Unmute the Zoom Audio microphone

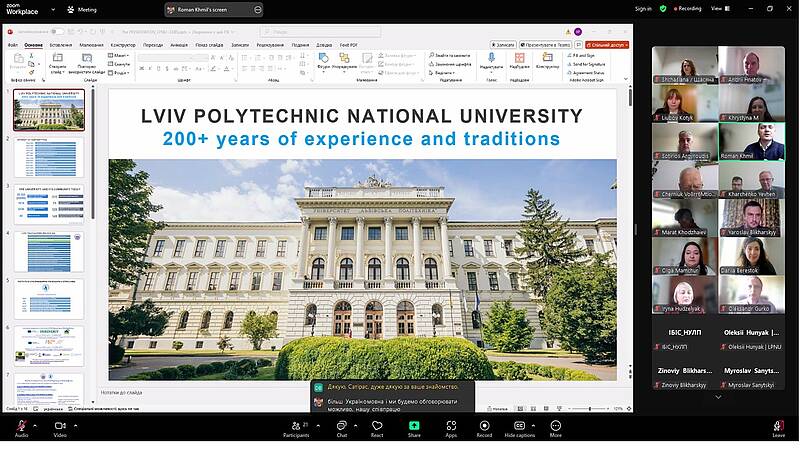click(x=21, y=428)
